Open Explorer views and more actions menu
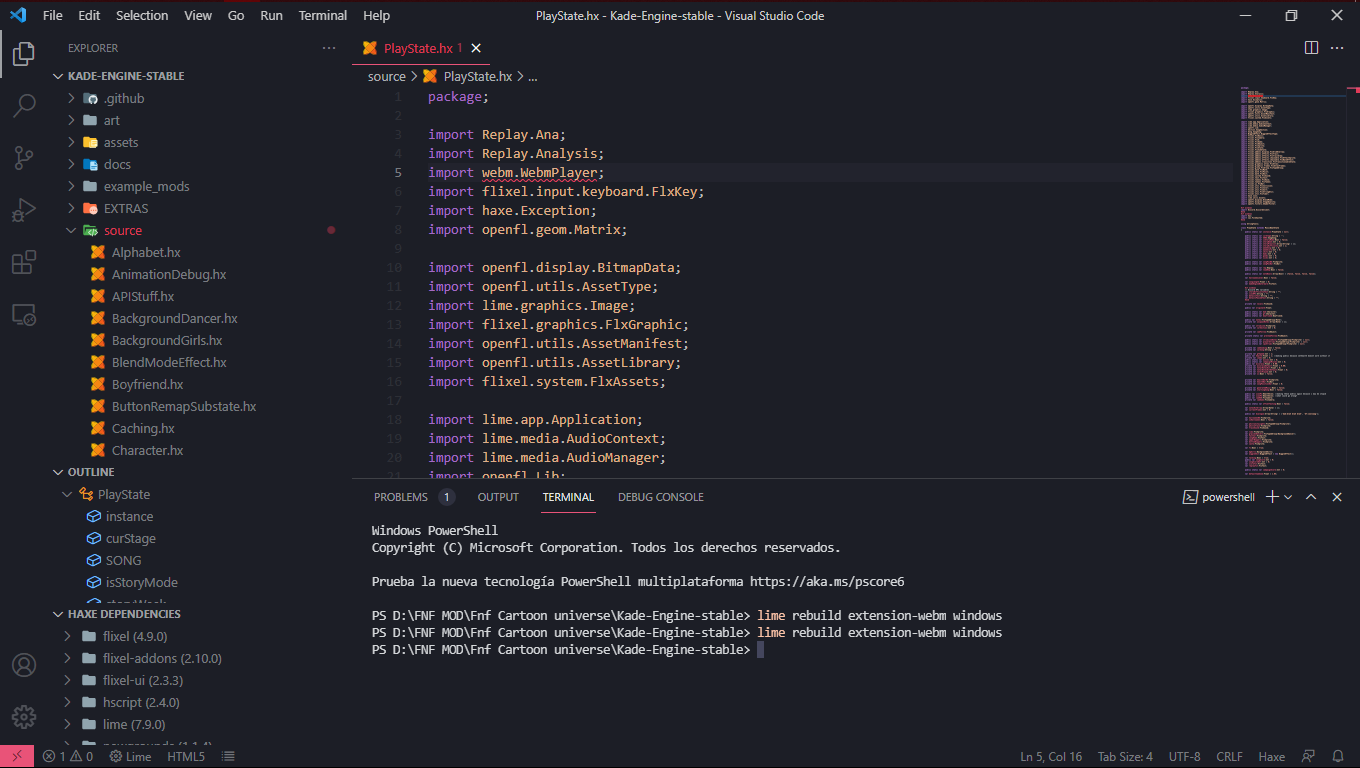 [x=329, y=48]
